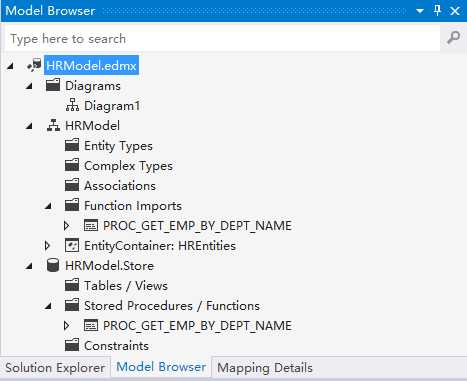
Task: Click the EntityContainer HREntities icon
Action: coord(72,246)
